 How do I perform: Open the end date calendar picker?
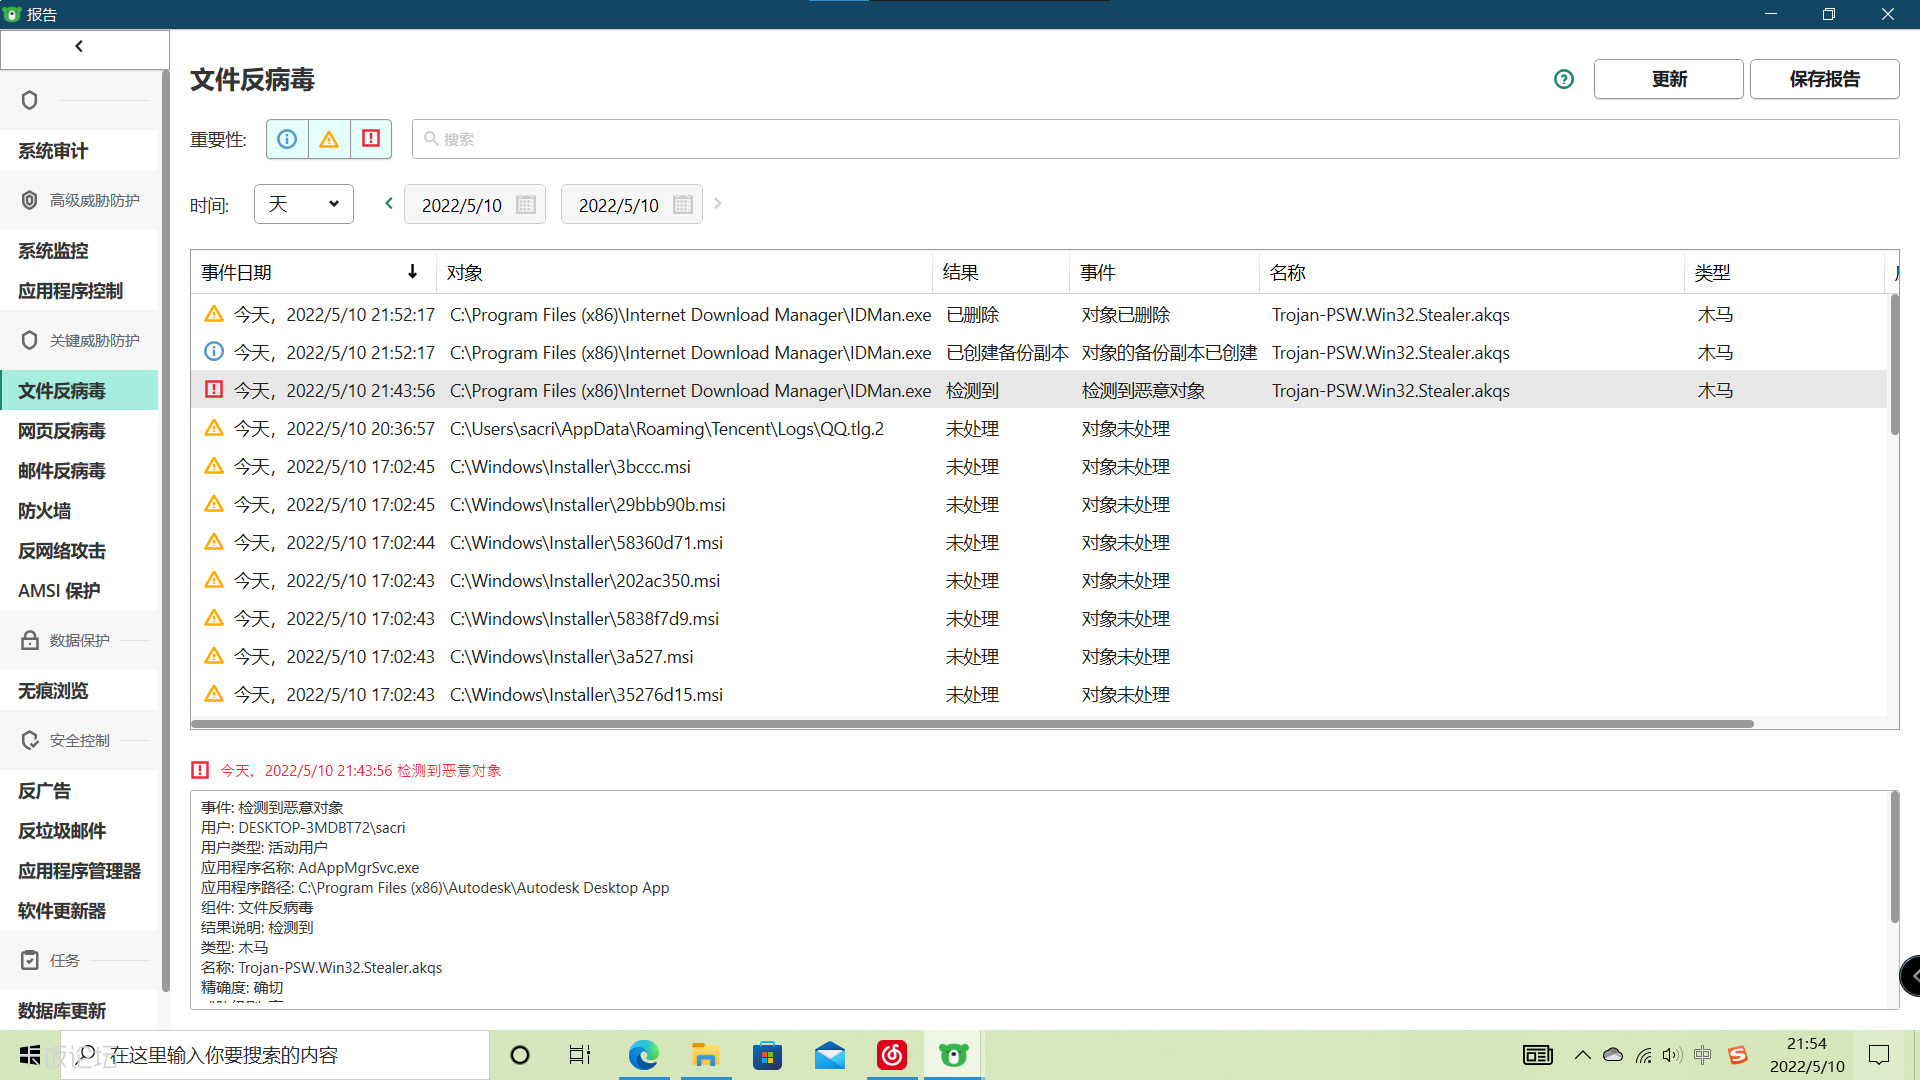[x=683, y=204]
